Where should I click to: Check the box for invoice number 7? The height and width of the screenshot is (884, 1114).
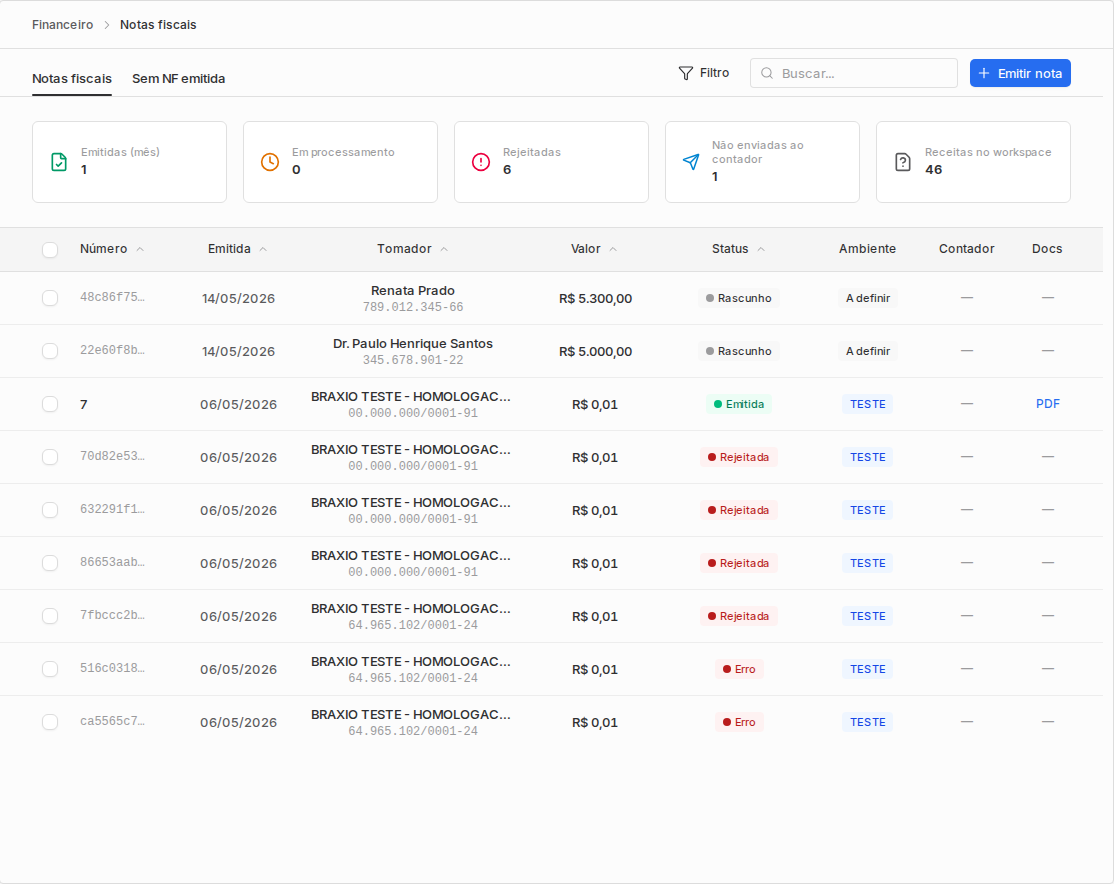coord(50,404)
